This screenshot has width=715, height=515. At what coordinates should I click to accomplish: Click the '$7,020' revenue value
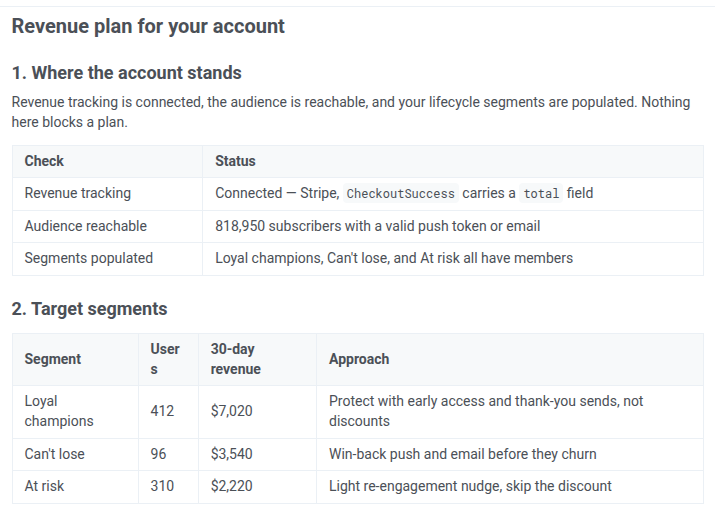231,411
